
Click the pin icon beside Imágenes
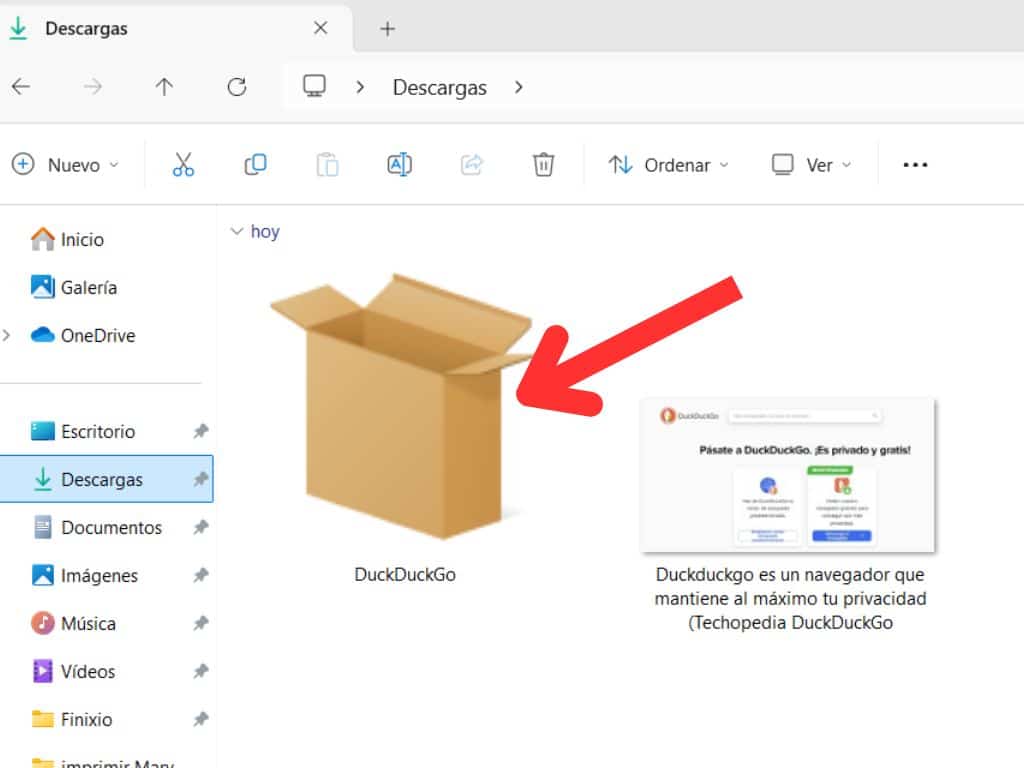(200, 575)
